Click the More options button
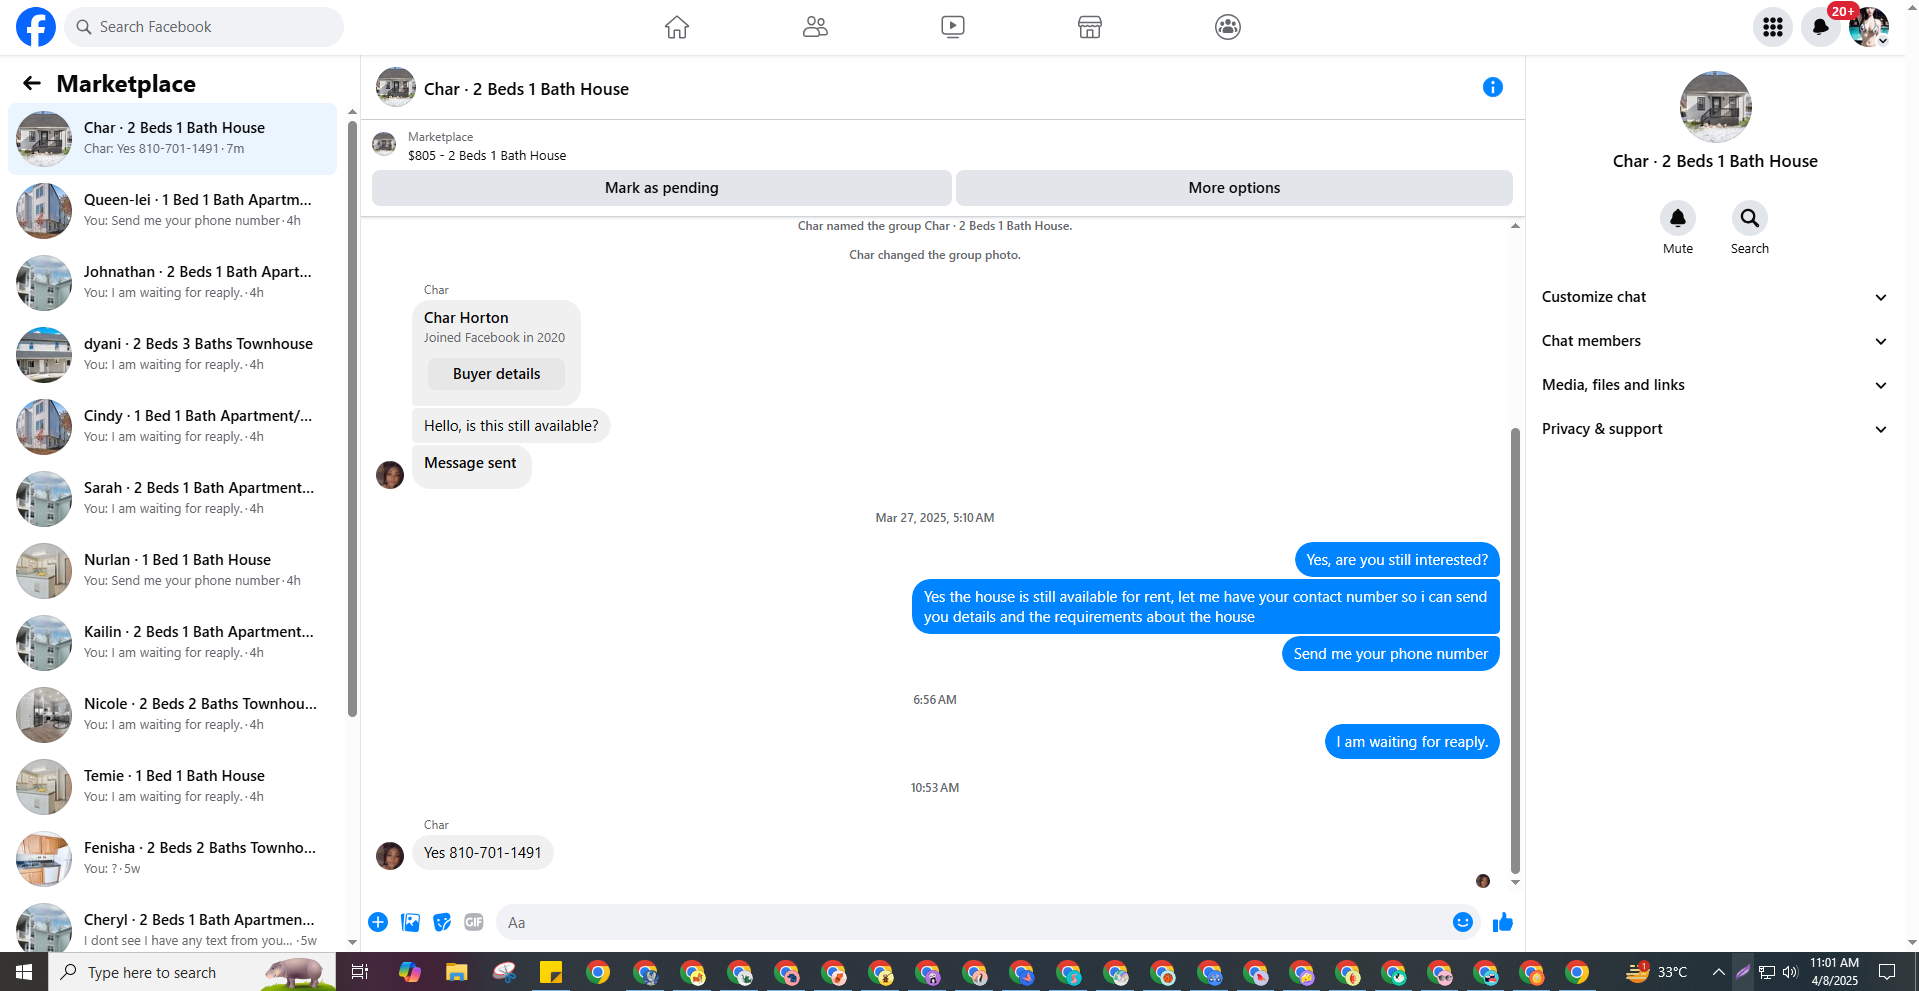Viewport: 1919px width, 991px height. [1234, 188]
